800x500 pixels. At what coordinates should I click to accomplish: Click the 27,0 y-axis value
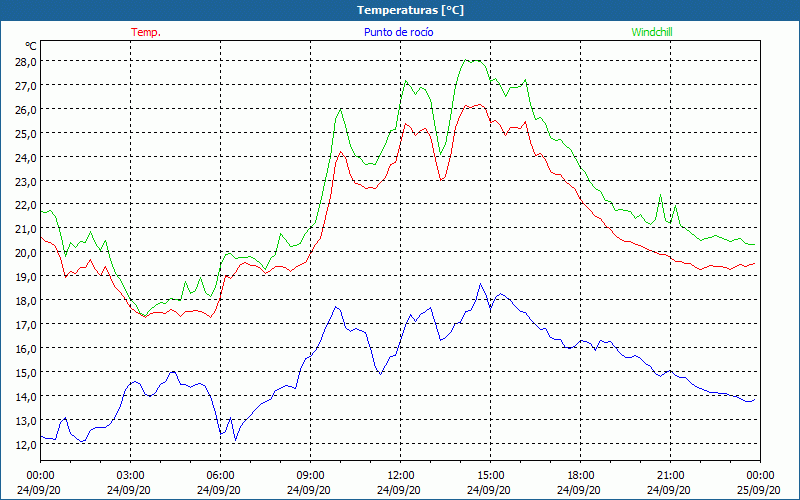click(x=26, y=86)
